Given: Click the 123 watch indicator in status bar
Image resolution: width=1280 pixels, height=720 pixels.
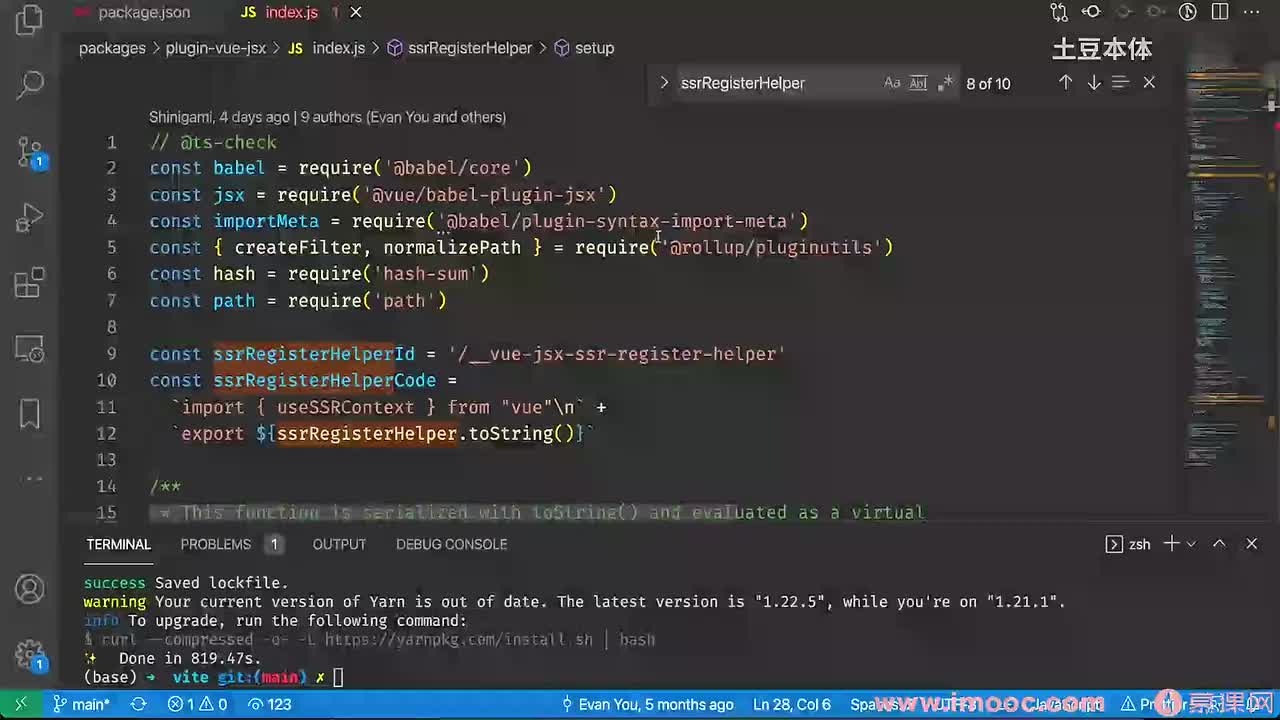Looking at the screenshot, I should click(269, 705).
